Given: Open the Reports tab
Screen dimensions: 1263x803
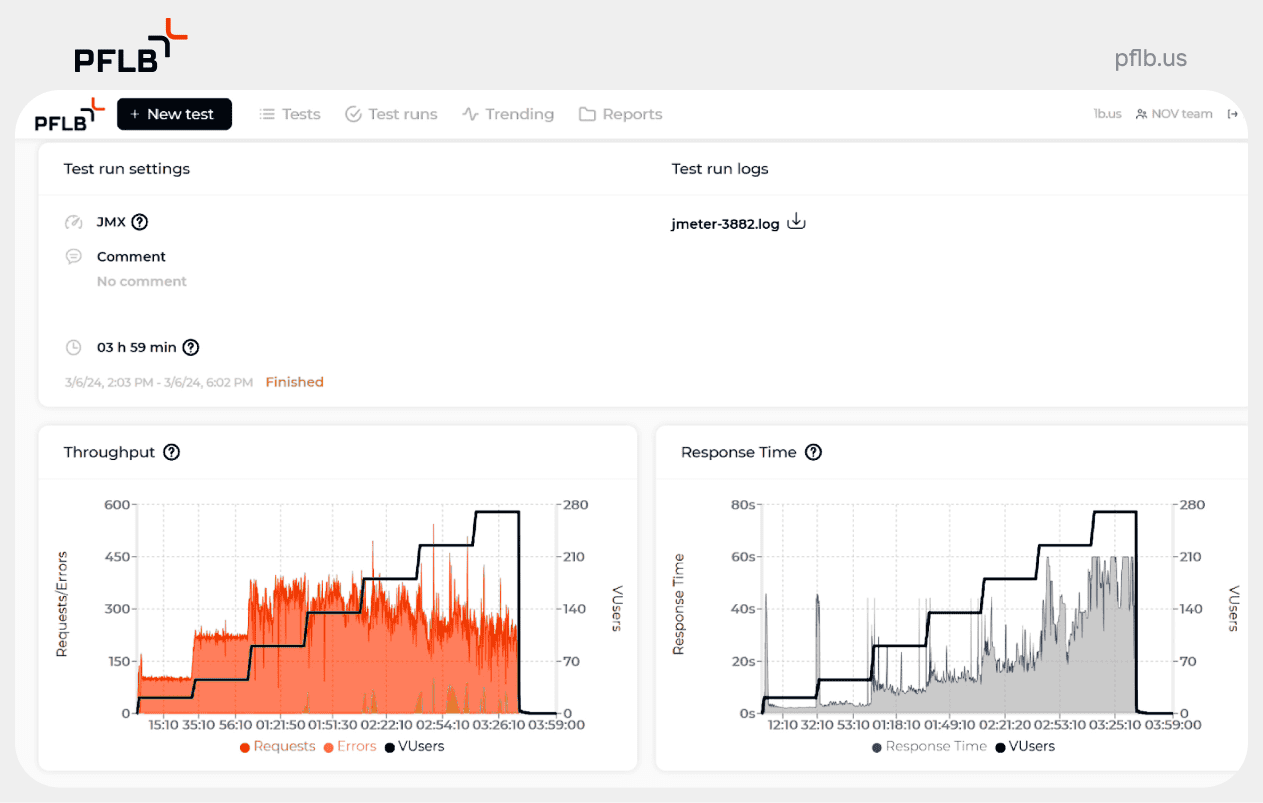Looking at the screenshot, I should click(x=620, y=114).
